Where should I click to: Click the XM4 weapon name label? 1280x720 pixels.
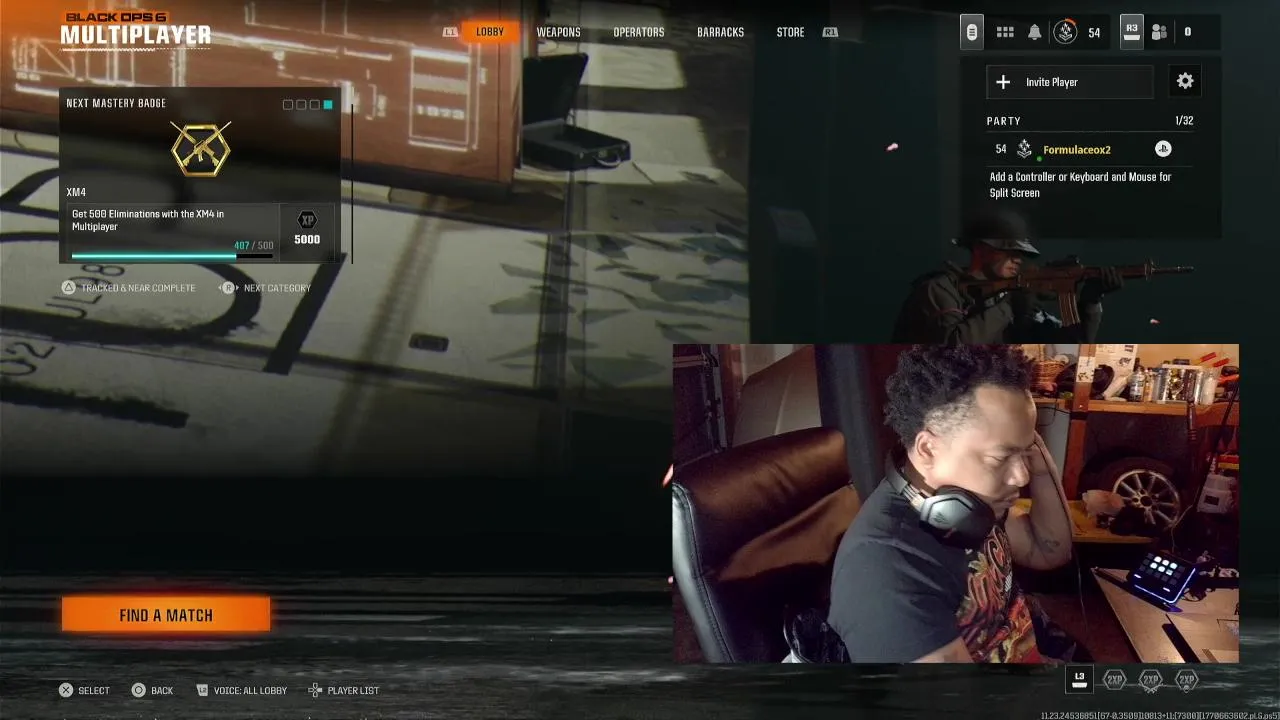pyautogui.click(x=76, y=192)
